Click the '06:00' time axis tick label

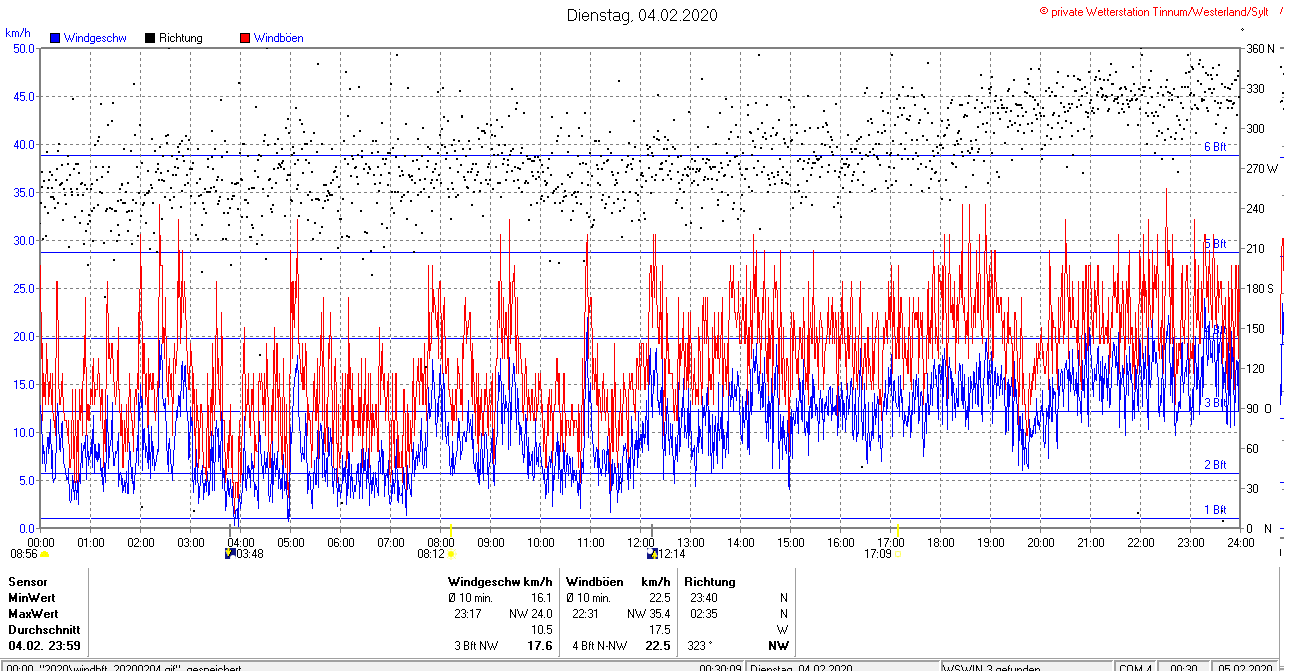[x=341, y=542]
